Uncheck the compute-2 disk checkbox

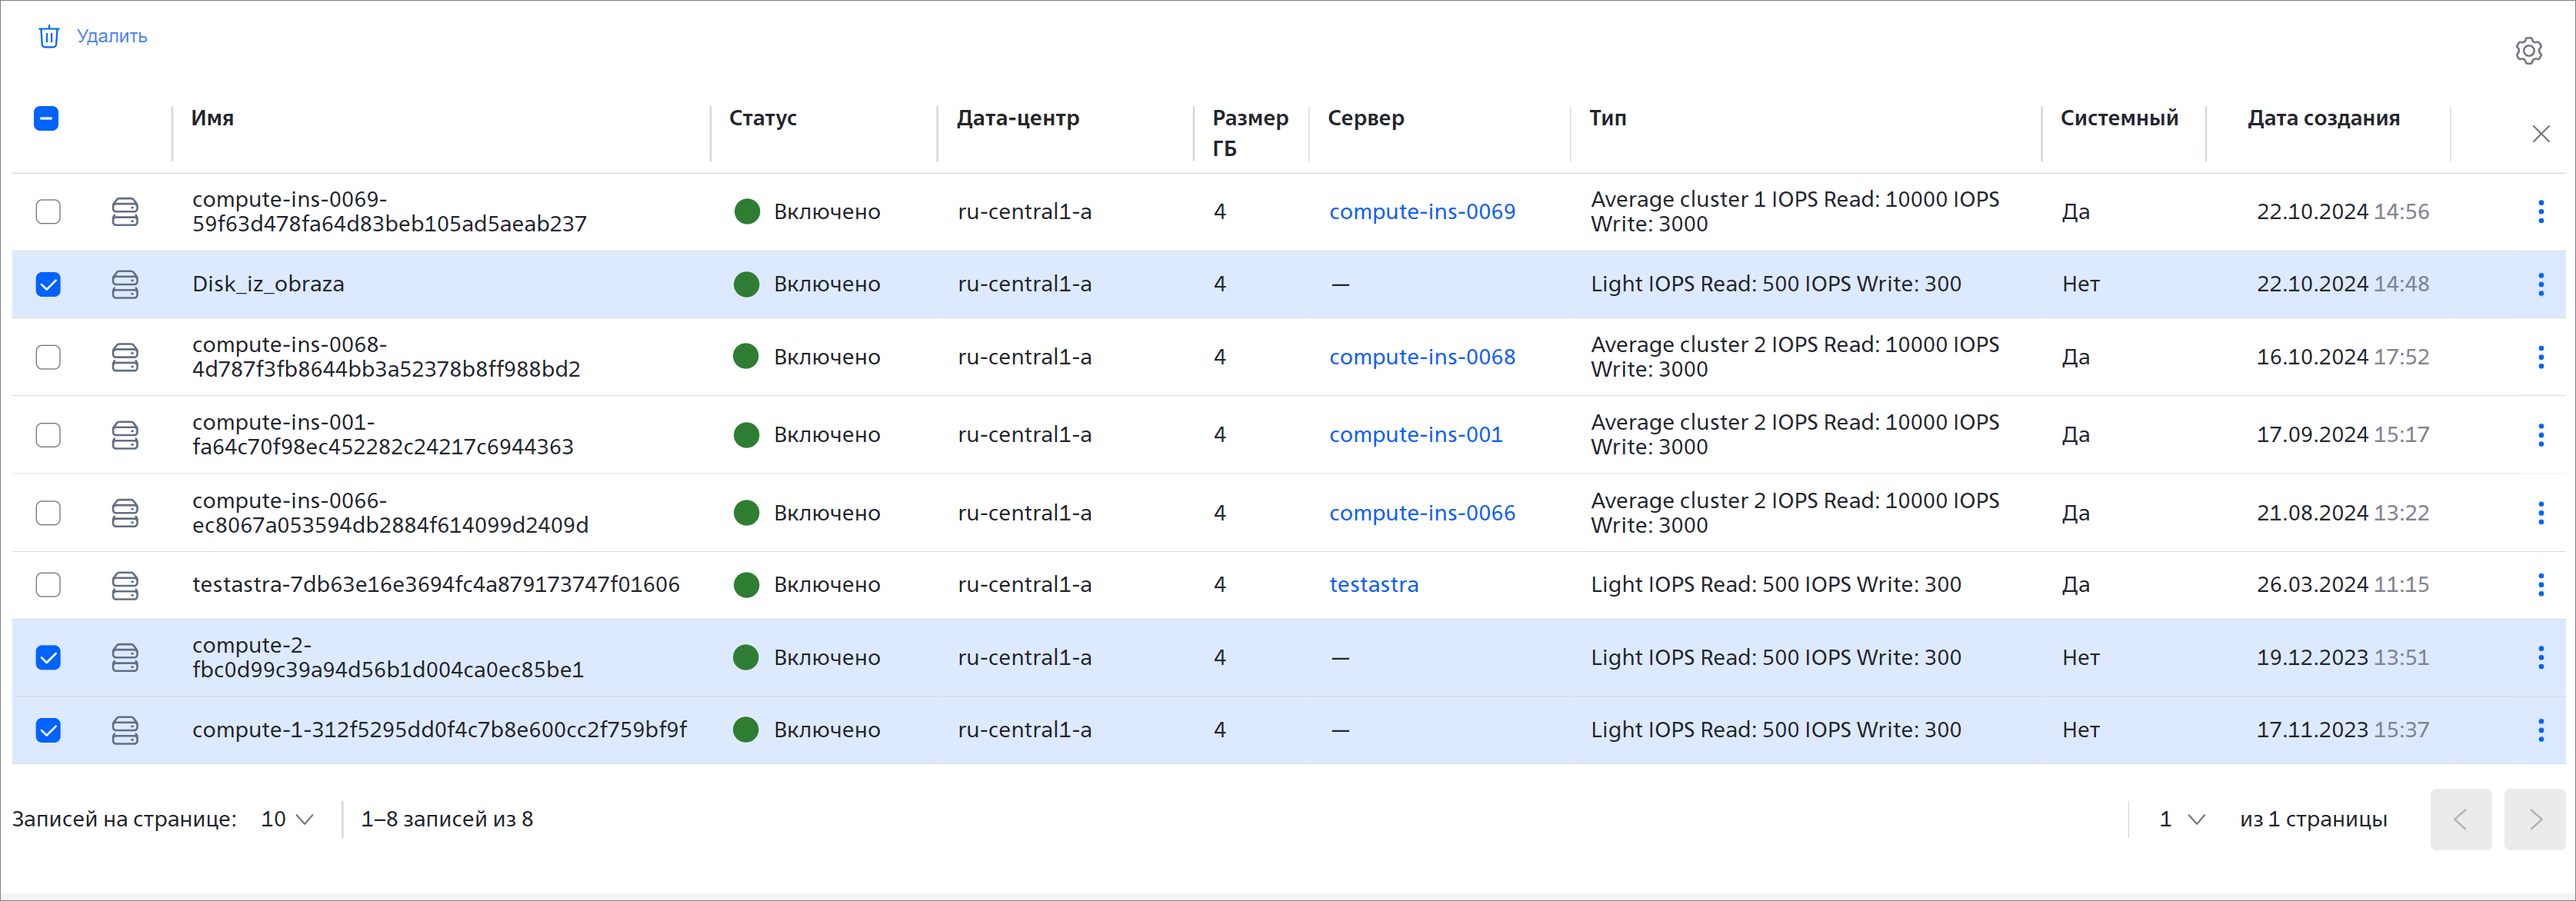pyautogui.click(x=48, y=657)
